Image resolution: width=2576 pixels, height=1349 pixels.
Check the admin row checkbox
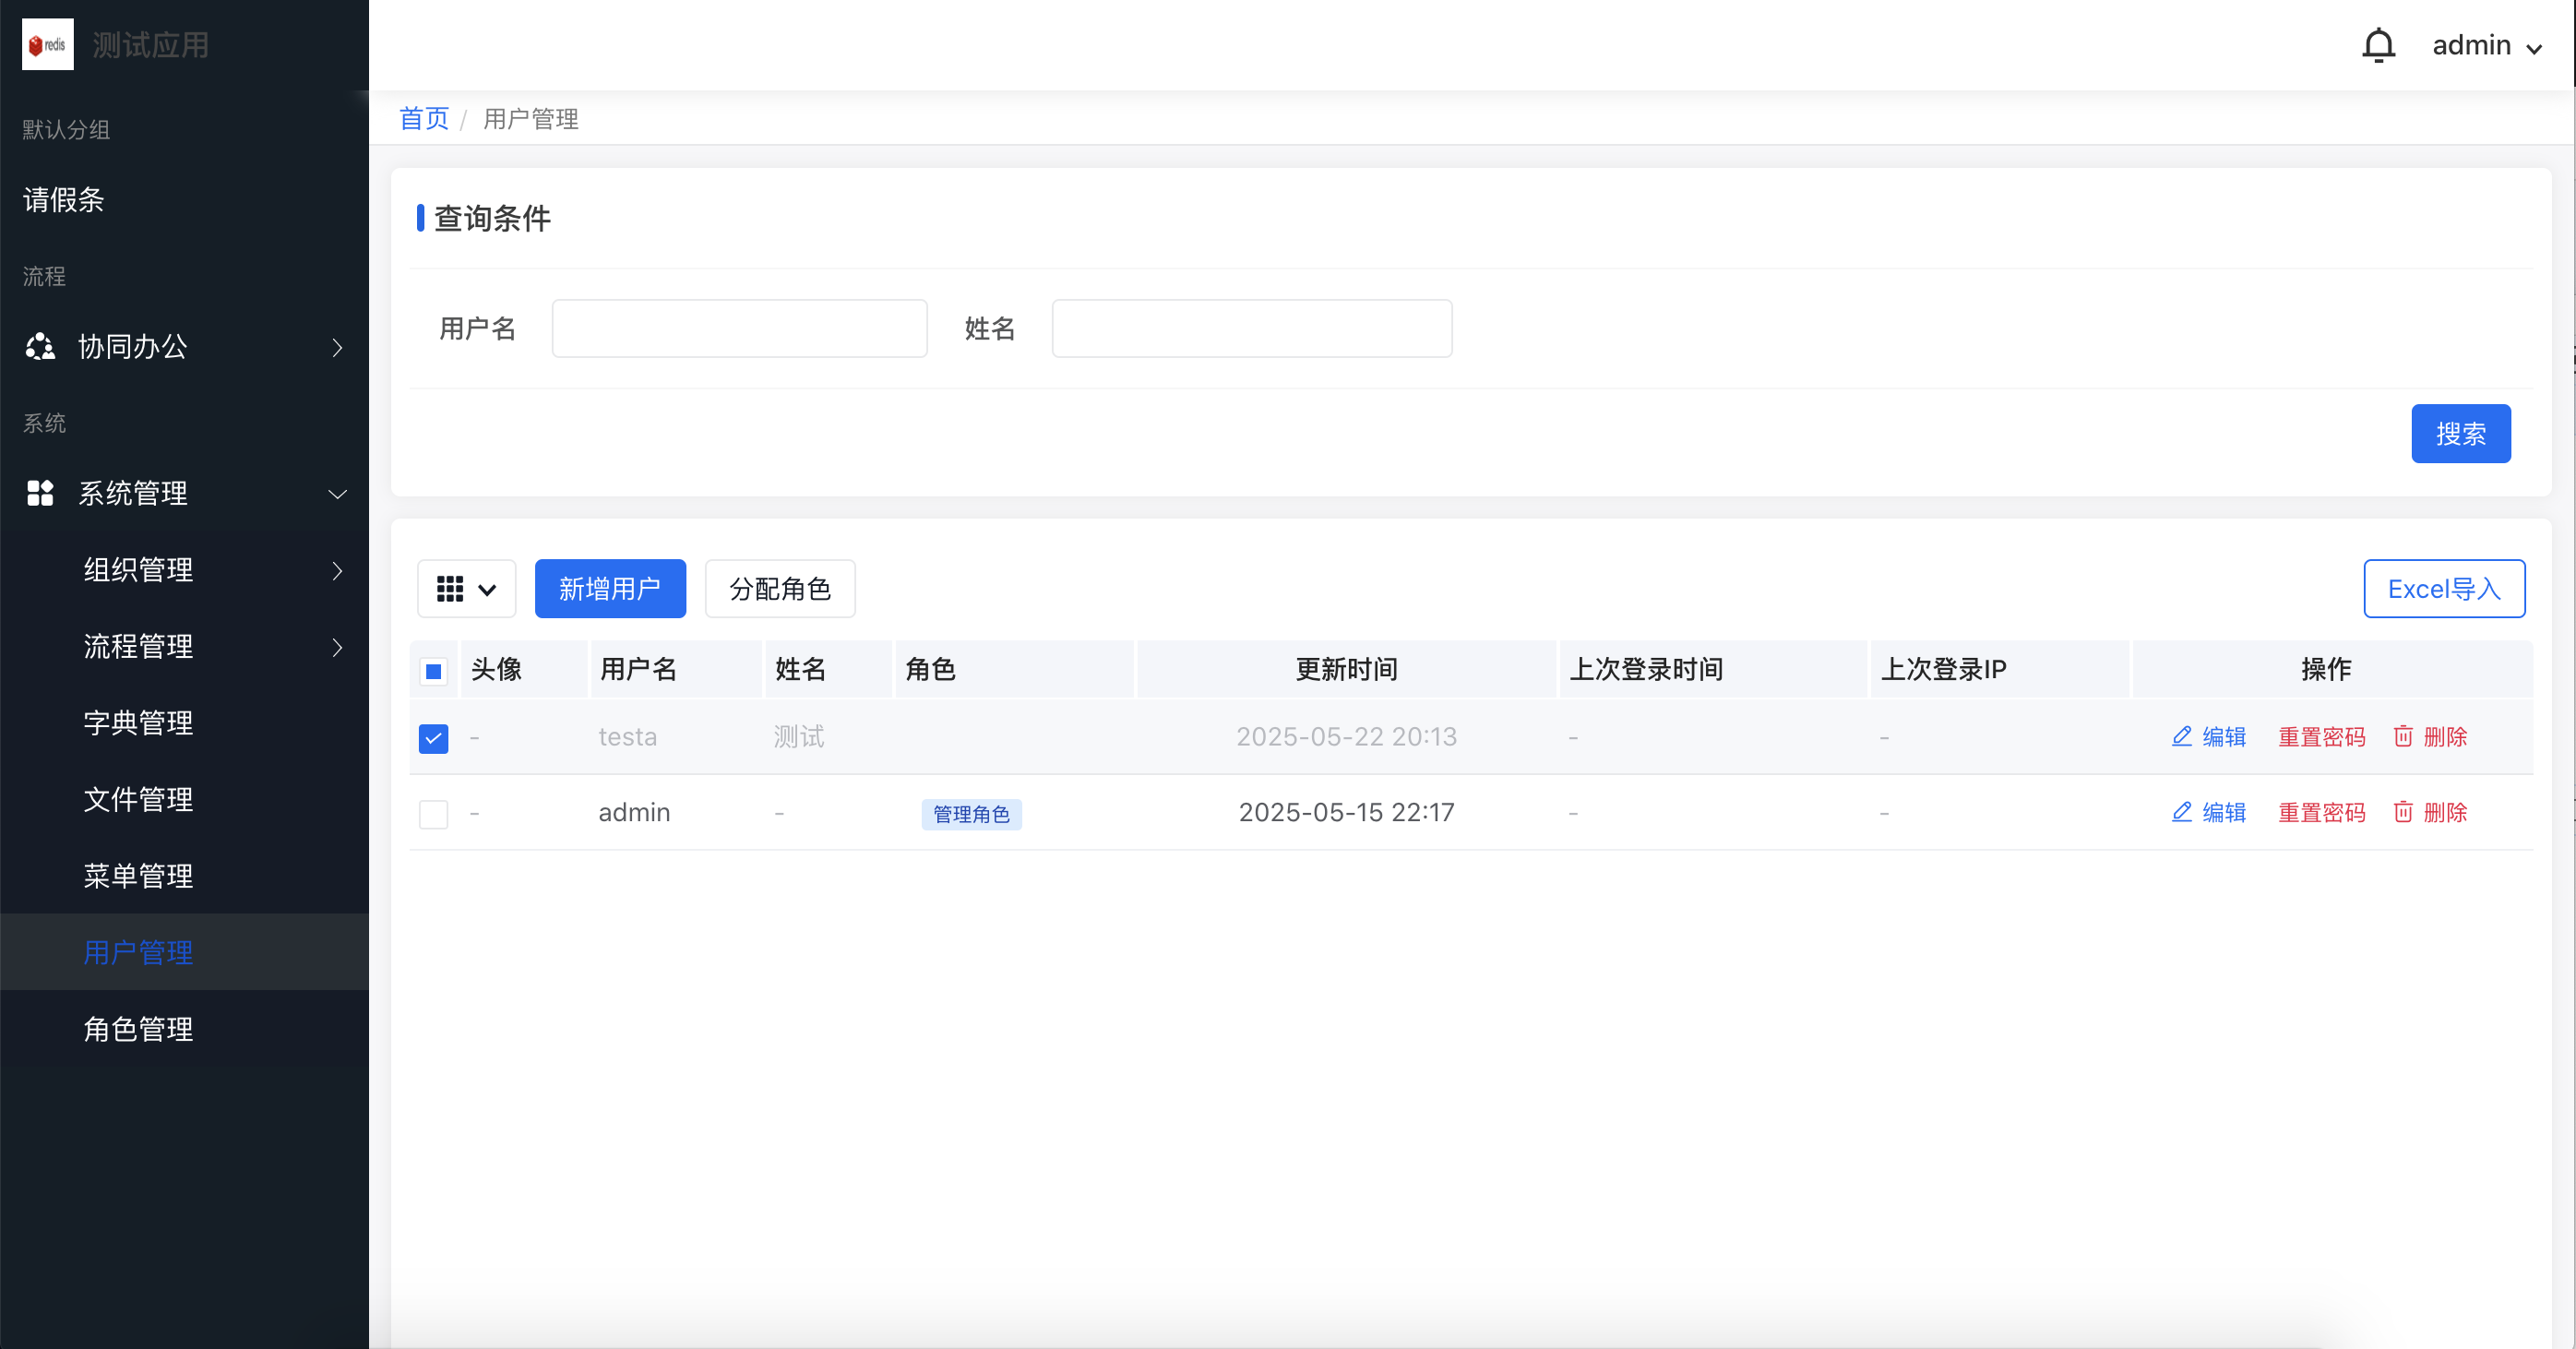click(433, 814)
